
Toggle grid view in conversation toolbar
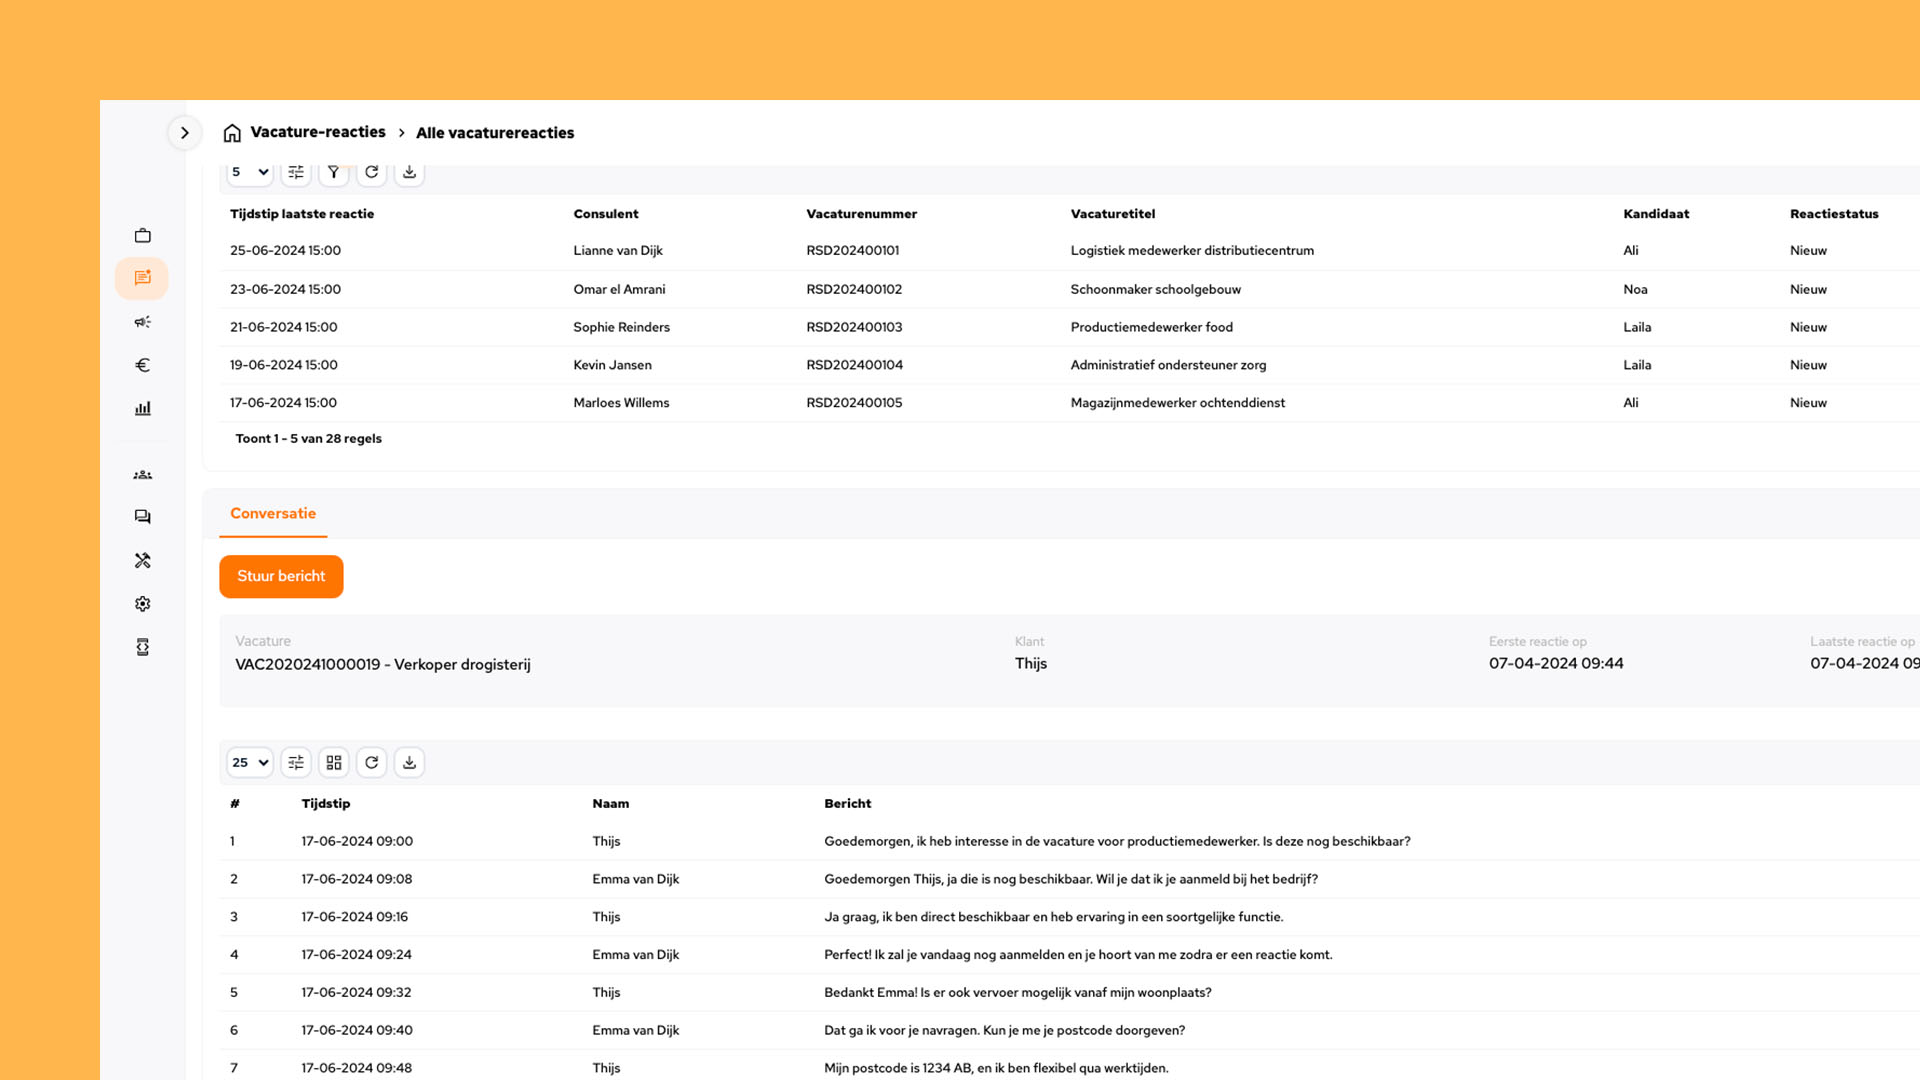(334, 763)
